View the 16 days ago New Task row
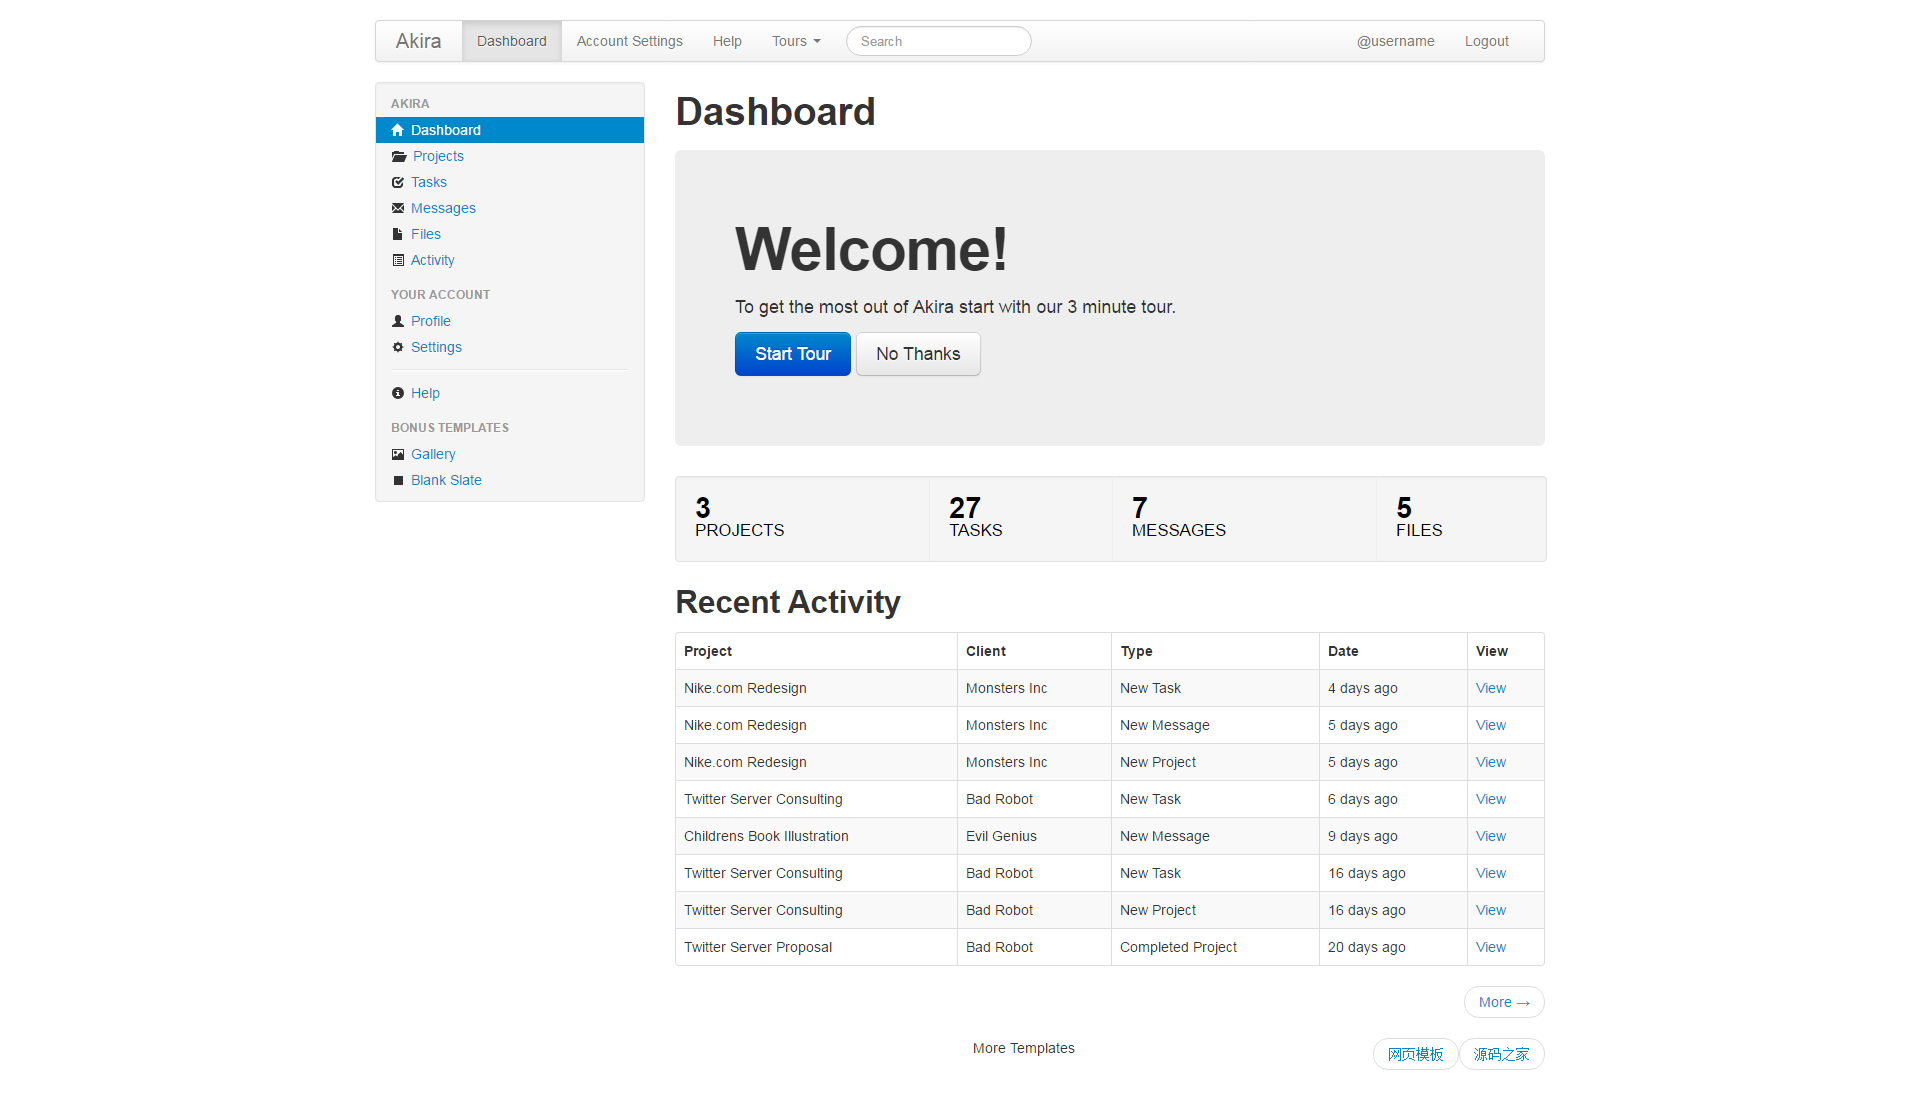The image size is (1920, 1110). [x=1490, y=873]
